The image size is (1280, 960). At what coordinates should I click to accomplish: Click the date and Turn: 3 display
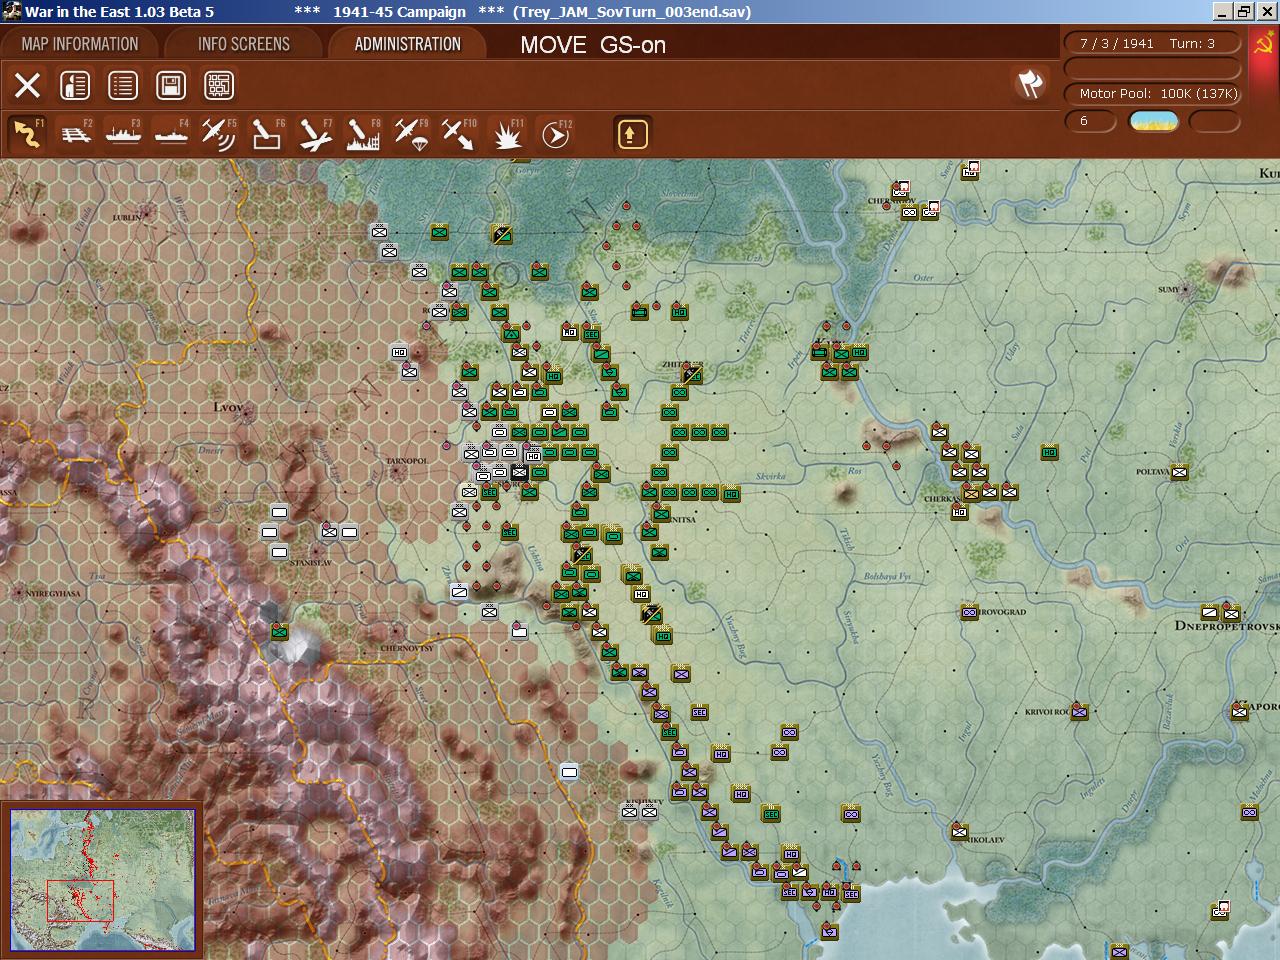(x=1153, y=43)
